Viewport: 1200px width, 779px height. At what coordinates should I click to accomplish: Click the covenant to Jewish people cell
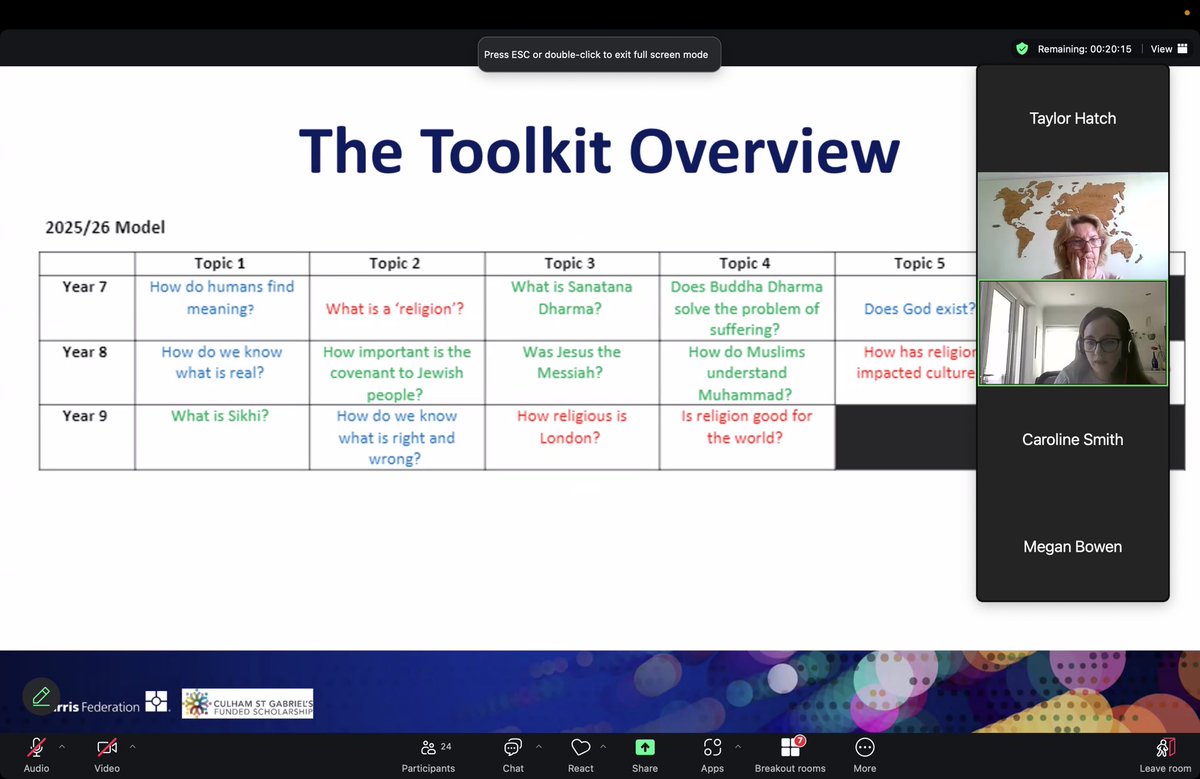[396, 373]
